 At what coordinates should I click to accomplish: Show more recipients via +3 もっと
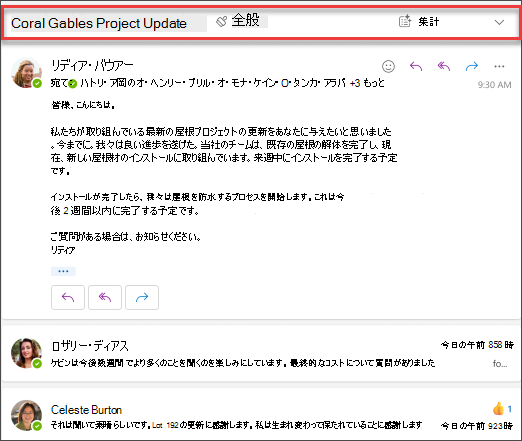[x=367, y=83]
